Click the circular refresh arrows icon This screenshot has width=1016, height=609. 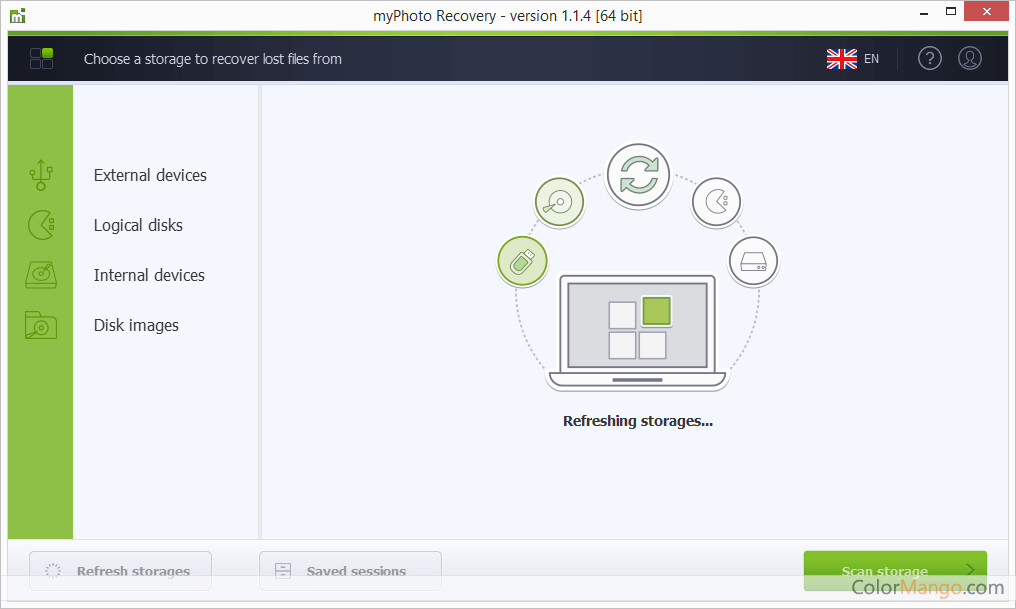[638, 175]
